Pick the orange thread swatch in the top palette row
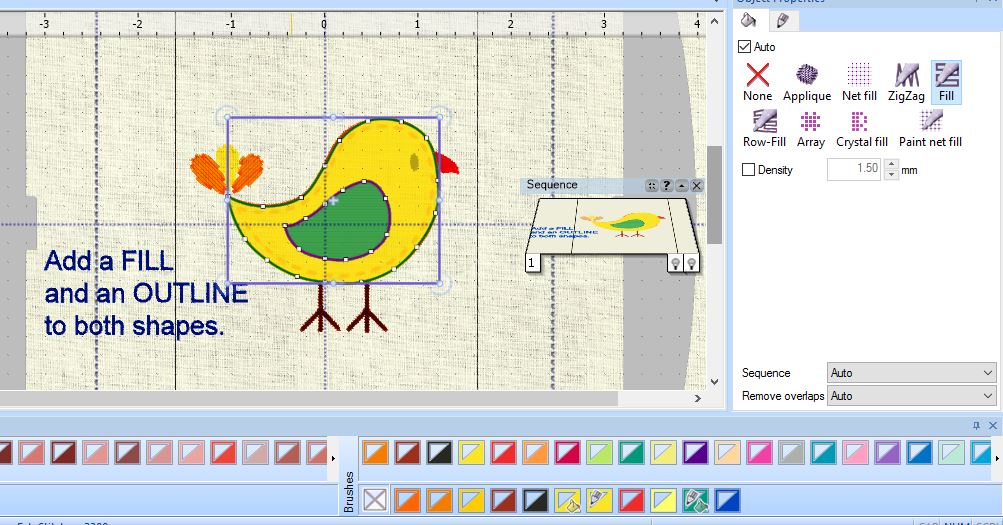 375,452
